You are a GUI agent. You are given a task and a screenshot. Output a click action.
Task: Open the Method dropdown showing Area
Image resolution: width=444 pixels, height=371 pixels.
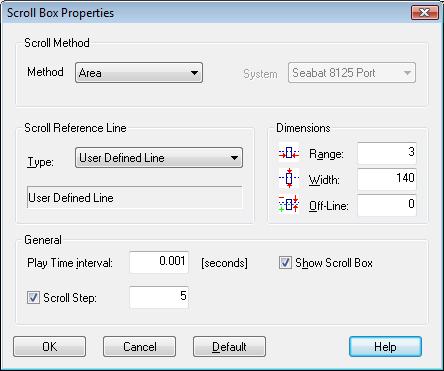pyautogui.click(x=139, y=72)
